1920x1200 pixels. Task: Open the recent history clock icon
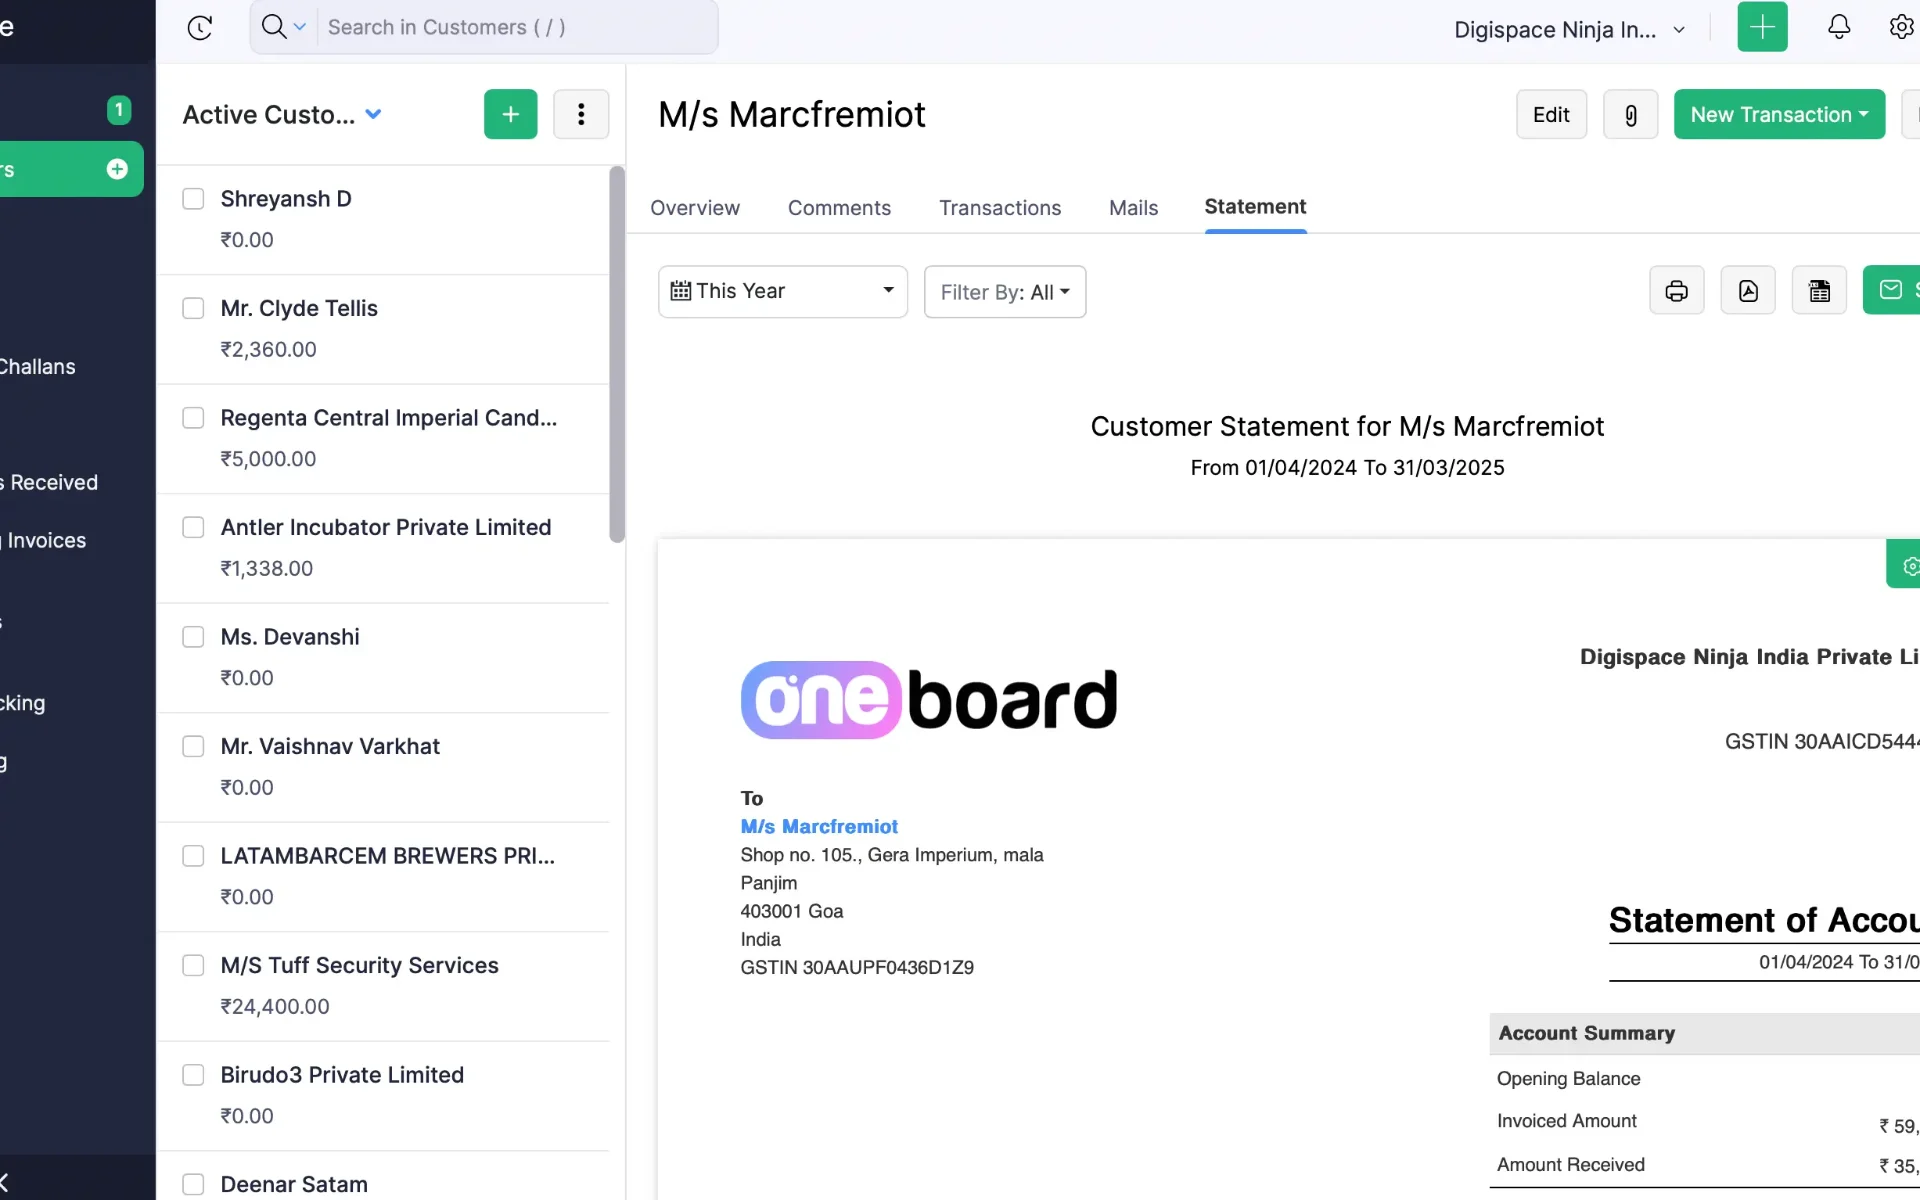click(200, 28)
